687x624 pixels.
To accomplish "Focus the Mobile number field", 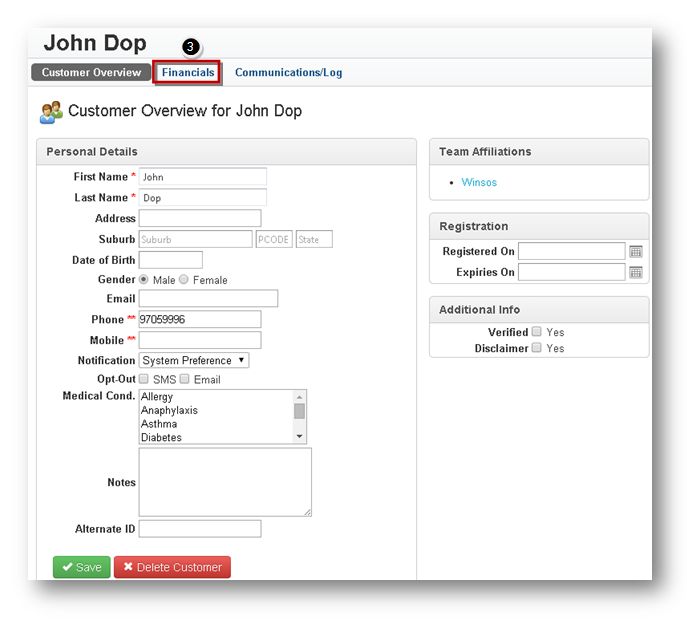I will 200,340.
